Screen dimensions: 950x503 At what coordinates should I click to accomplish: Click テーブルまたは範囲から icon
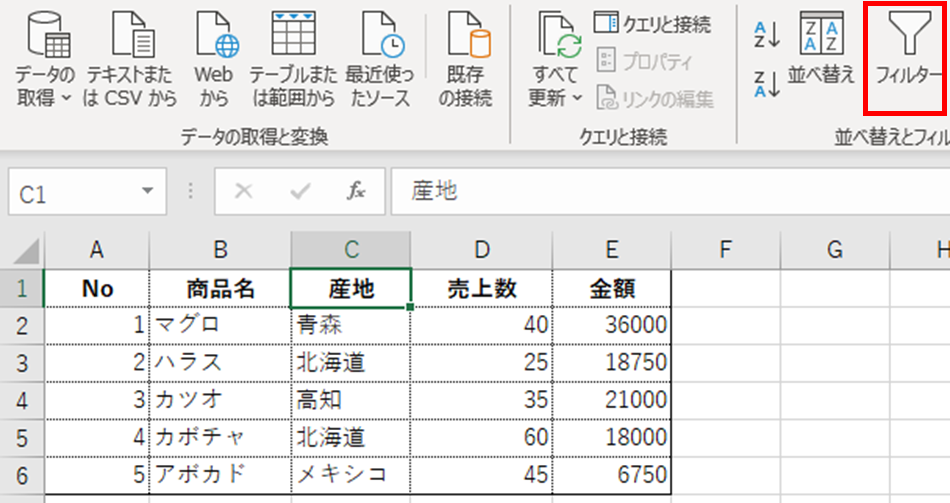pos(293,40)
